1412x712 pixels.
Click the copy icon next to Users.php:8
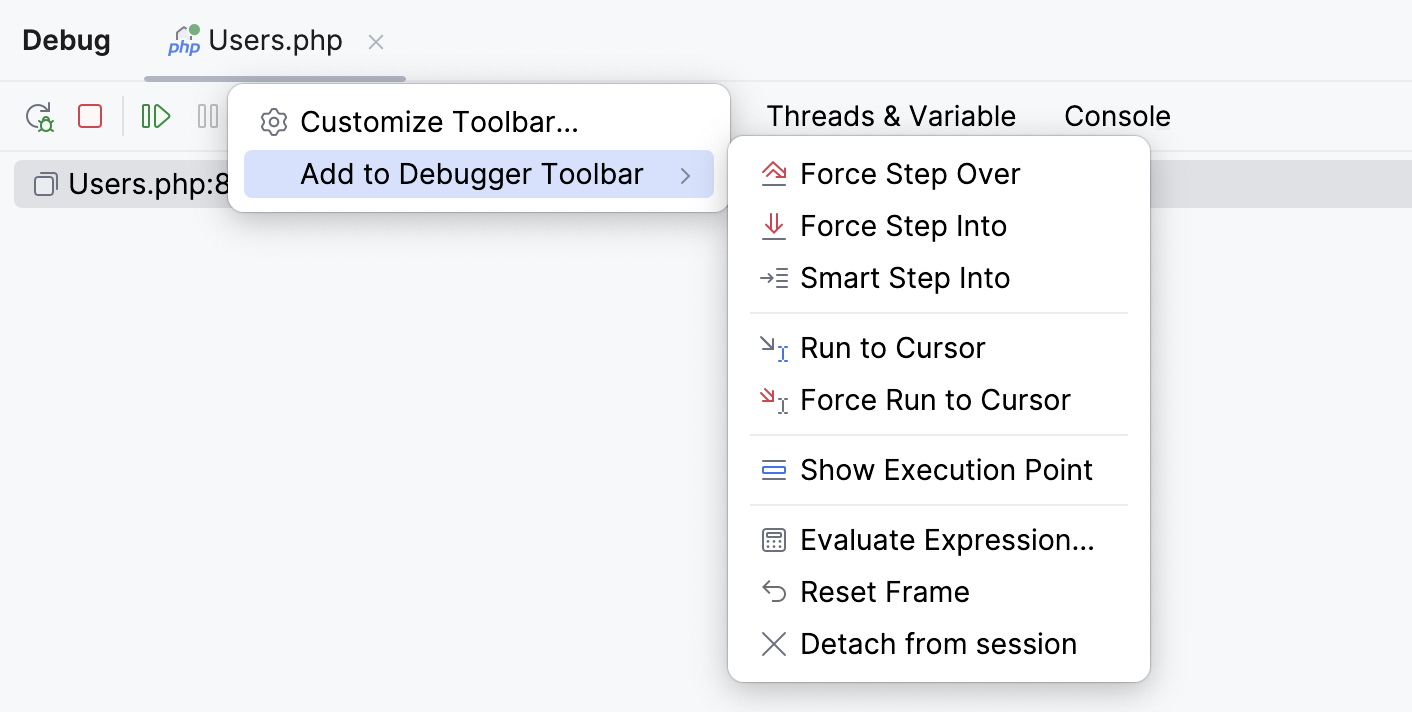click(x=44, y=184)
